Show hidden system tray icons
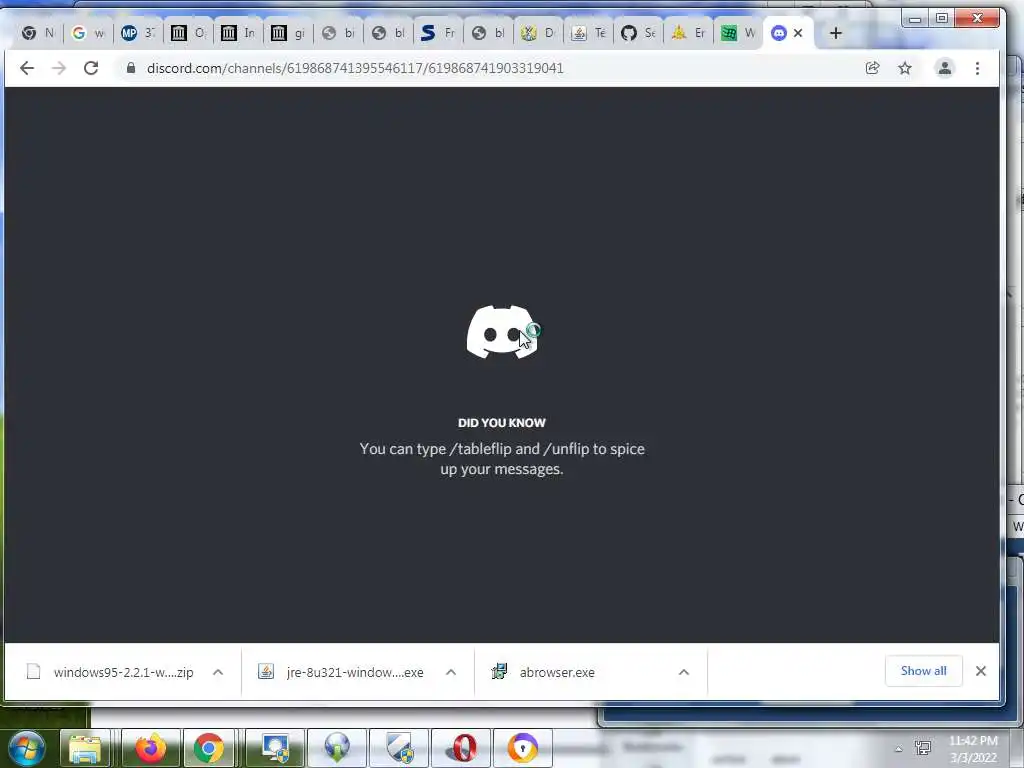Image resolution: width=1024 pixels, height=768 pixels. [899, 749]
